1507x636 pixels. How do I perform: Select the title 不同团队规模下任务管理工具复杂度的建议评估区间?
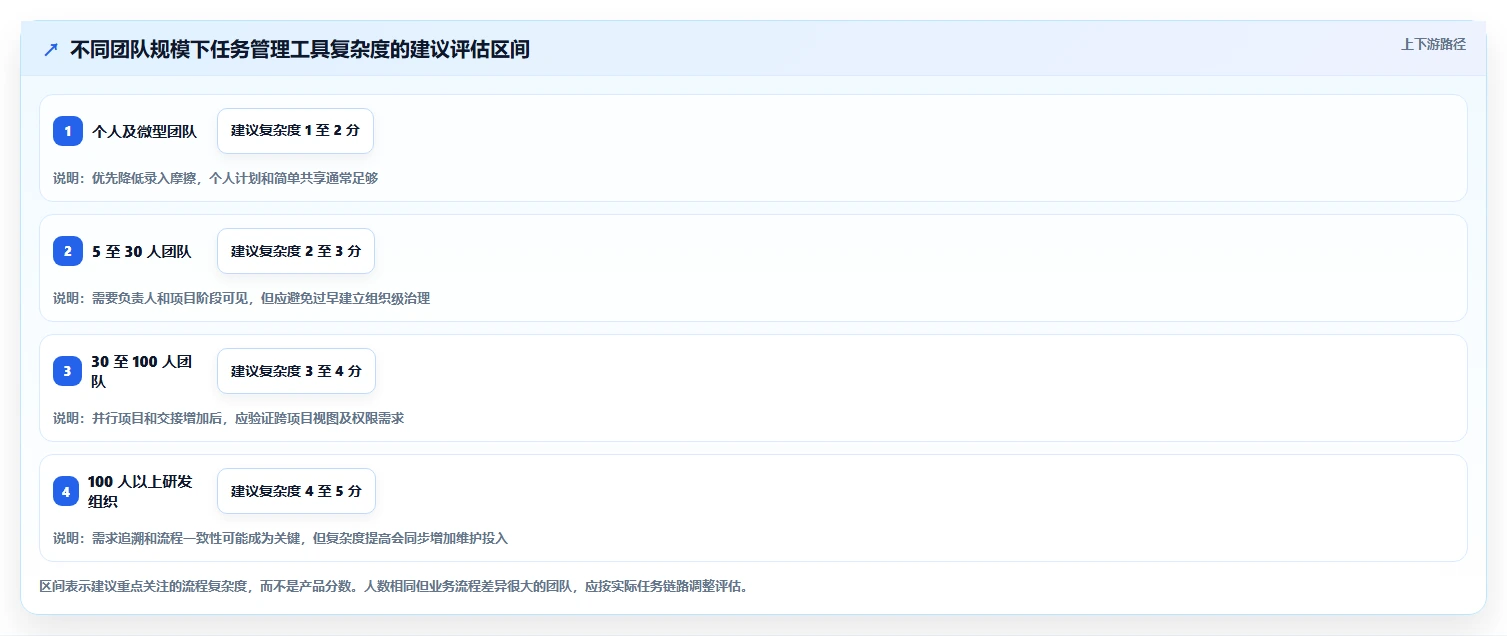pos(300,49)
